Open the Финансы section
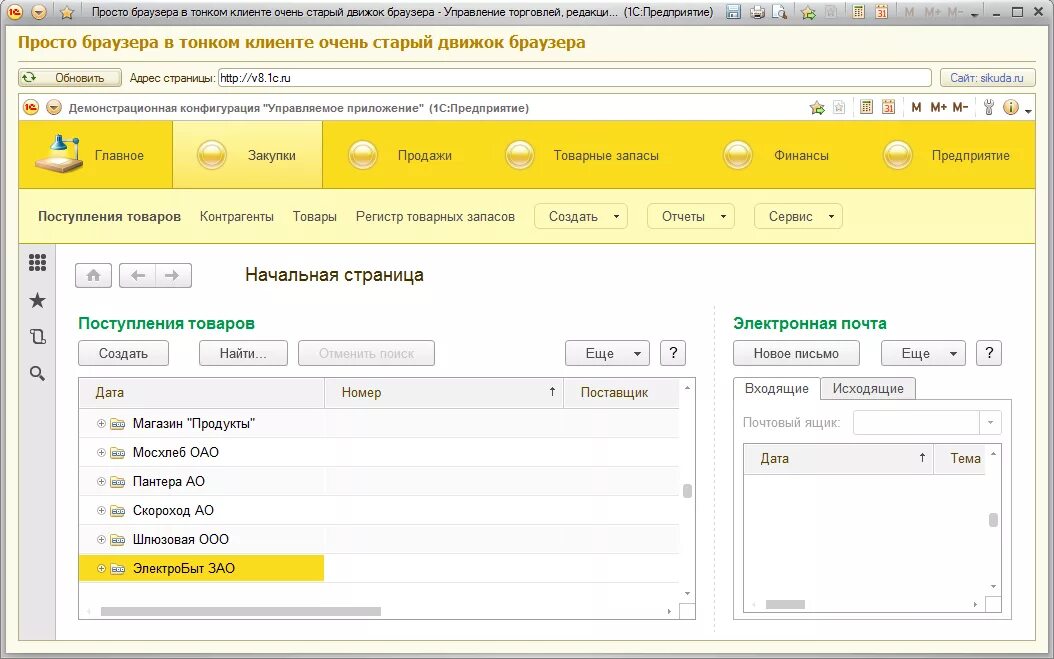The image size is (1054, 659). [776, 155]
